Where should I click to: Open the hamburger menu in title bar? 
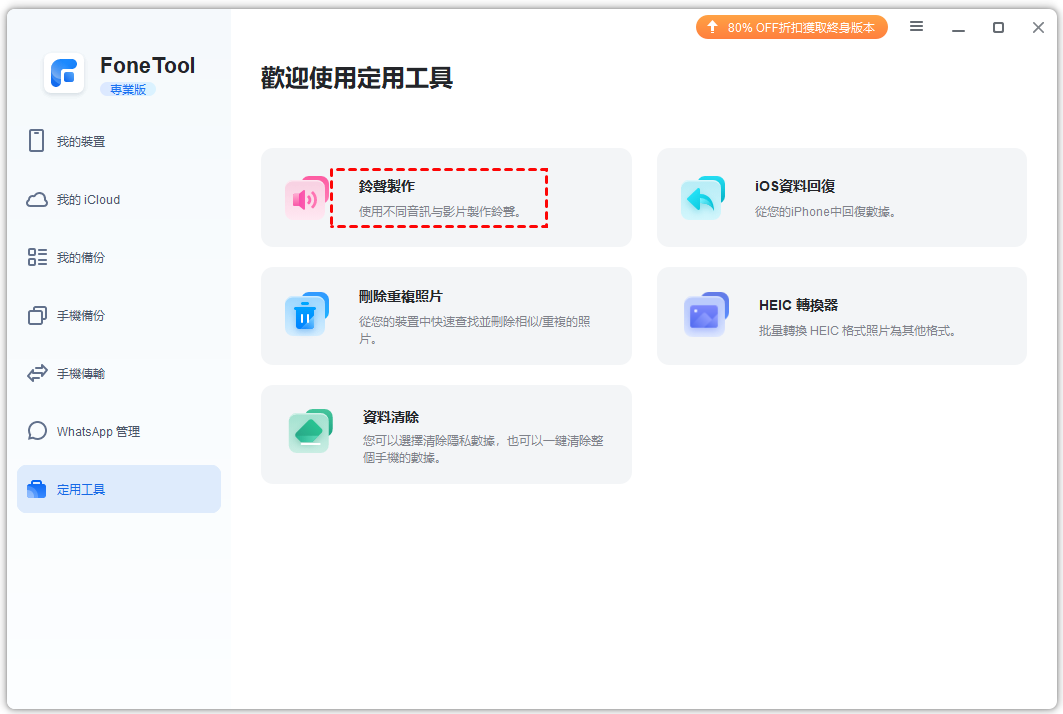point(916,27)
